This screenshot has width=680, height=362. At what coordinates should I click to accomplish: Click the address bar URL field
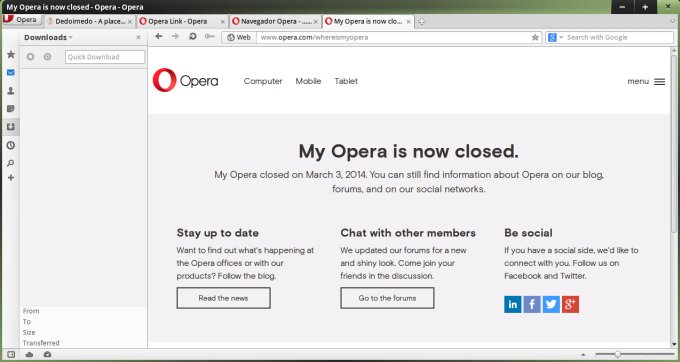point(394,37)
